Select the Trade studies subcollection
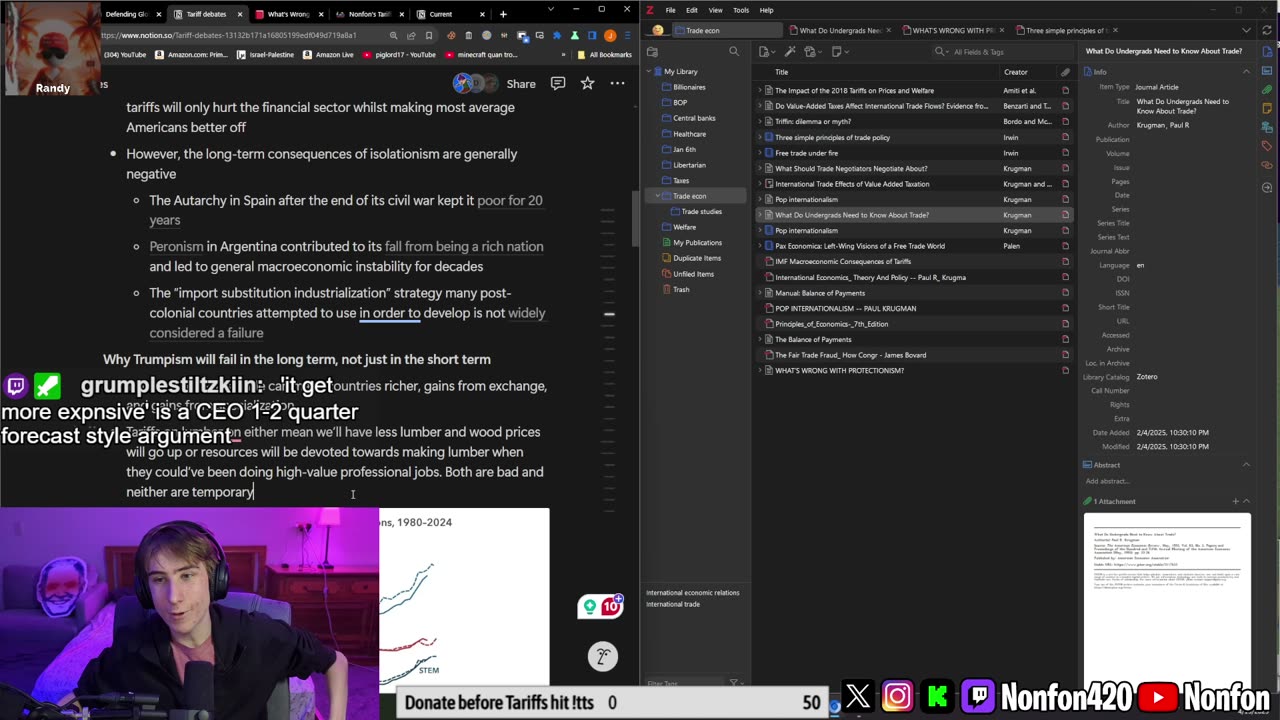This screenshot has height=720, width=1280. 701,212
